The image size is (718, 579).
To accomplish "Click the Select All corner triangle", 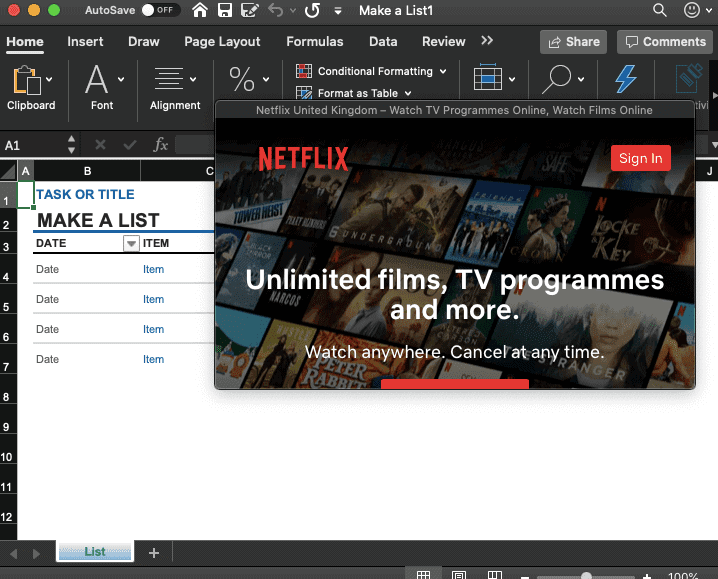I will pyautogui.click(x=8, y=171).
